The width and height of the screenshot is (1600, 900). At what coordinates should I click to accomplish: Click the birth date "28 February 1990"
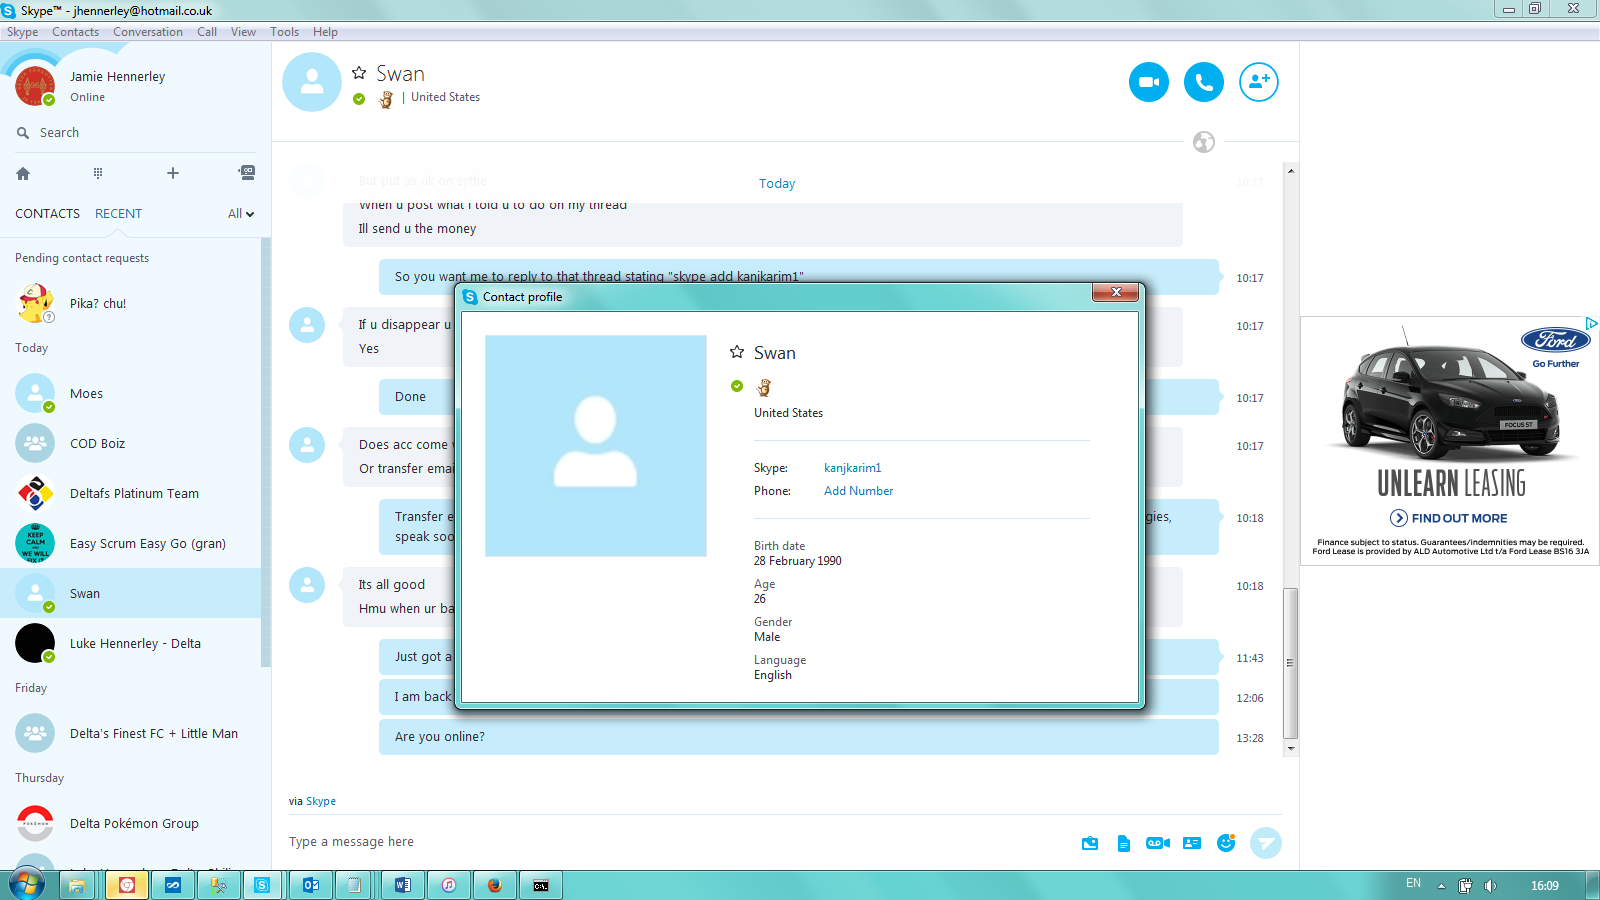798,561
